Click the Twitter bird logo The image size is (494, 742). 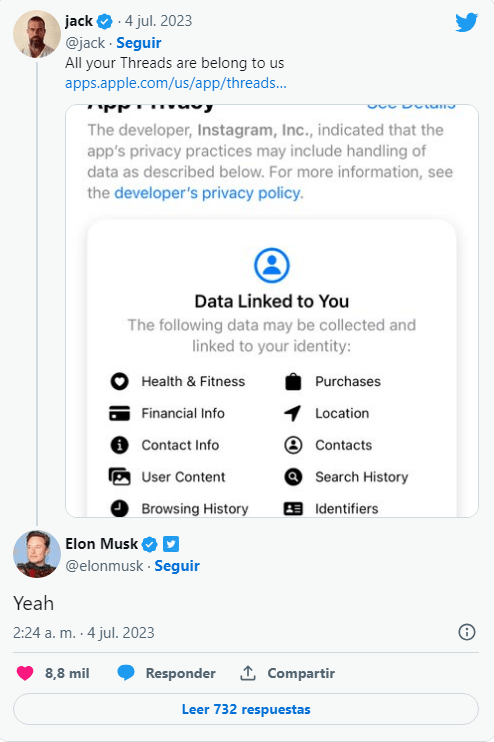[x=467, y=22]
